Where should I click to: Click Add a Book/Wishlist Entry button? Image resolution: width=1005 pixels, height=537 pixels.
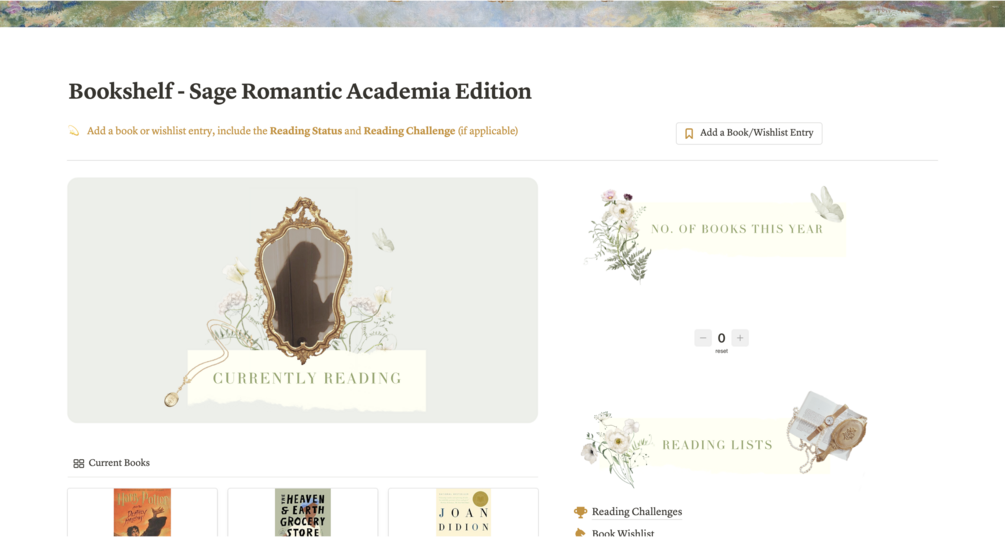(x=749, y=133)
